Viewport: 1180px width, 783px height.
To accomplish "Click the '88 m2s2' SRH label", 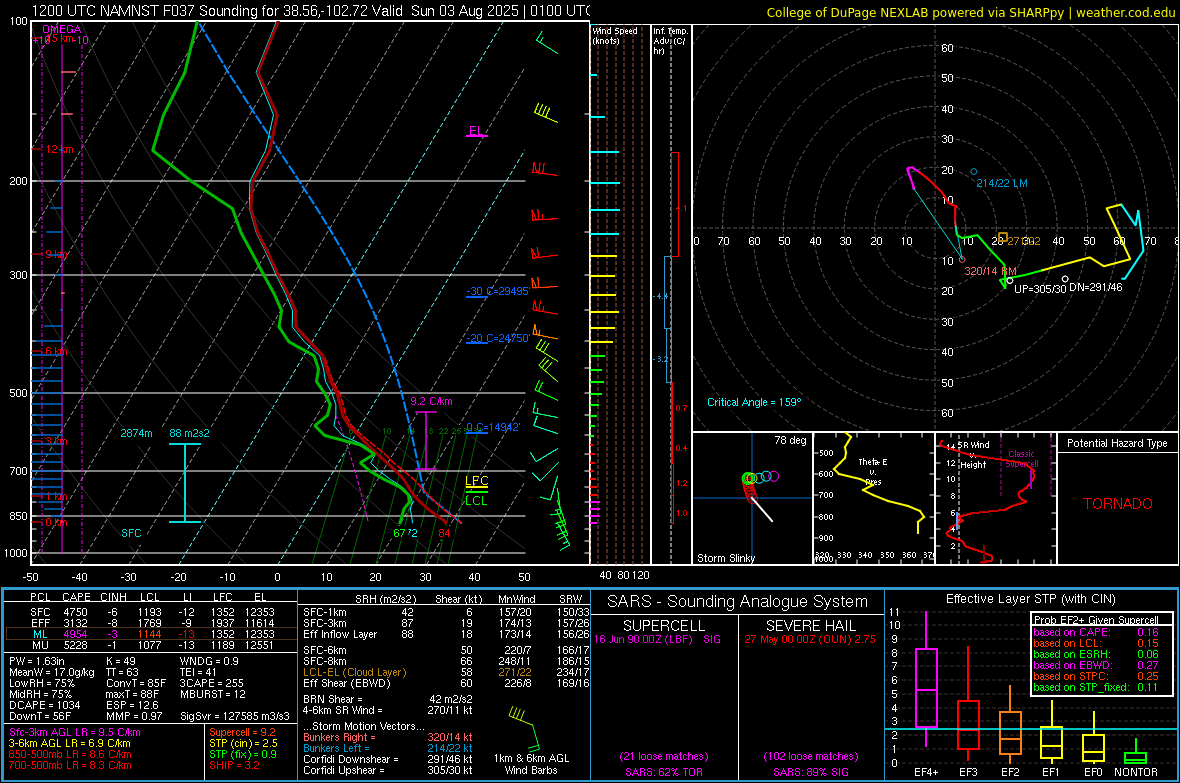I will pos(190,433).
